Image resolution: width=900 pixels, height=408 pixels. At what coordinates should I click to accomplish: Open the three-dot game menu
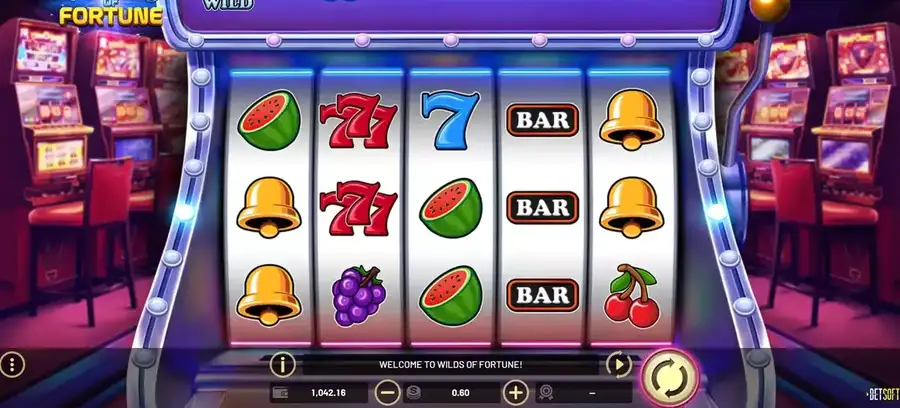pos(12,364)
